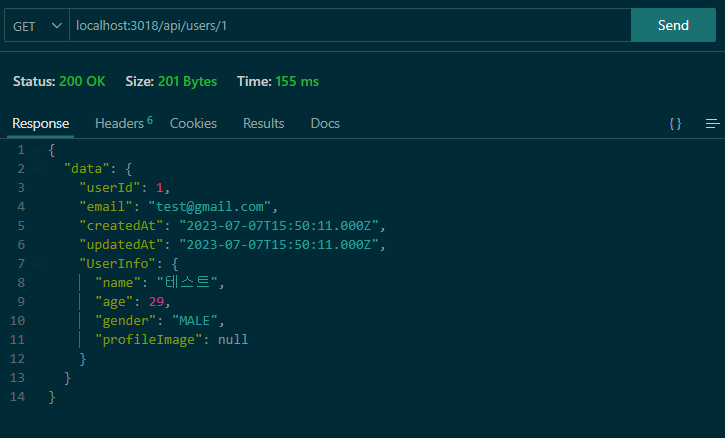Click the "email" key
This screenshot has width=725, height=438.
click(x=106, y=206)
